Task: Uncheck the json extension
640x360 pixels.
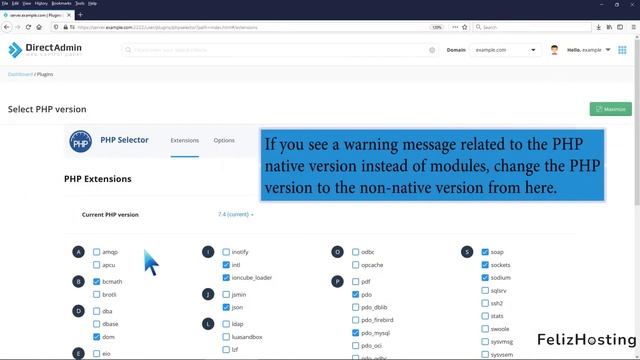Action: [x=226, y=307]
